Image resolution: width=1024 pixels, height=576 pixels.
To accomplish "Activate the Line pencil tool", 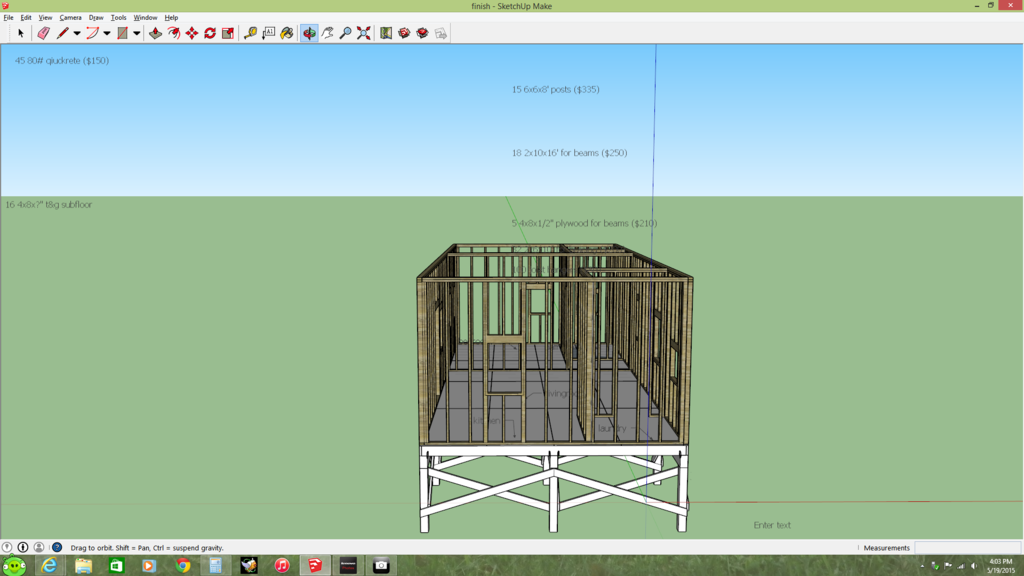I will click(63, 33).
